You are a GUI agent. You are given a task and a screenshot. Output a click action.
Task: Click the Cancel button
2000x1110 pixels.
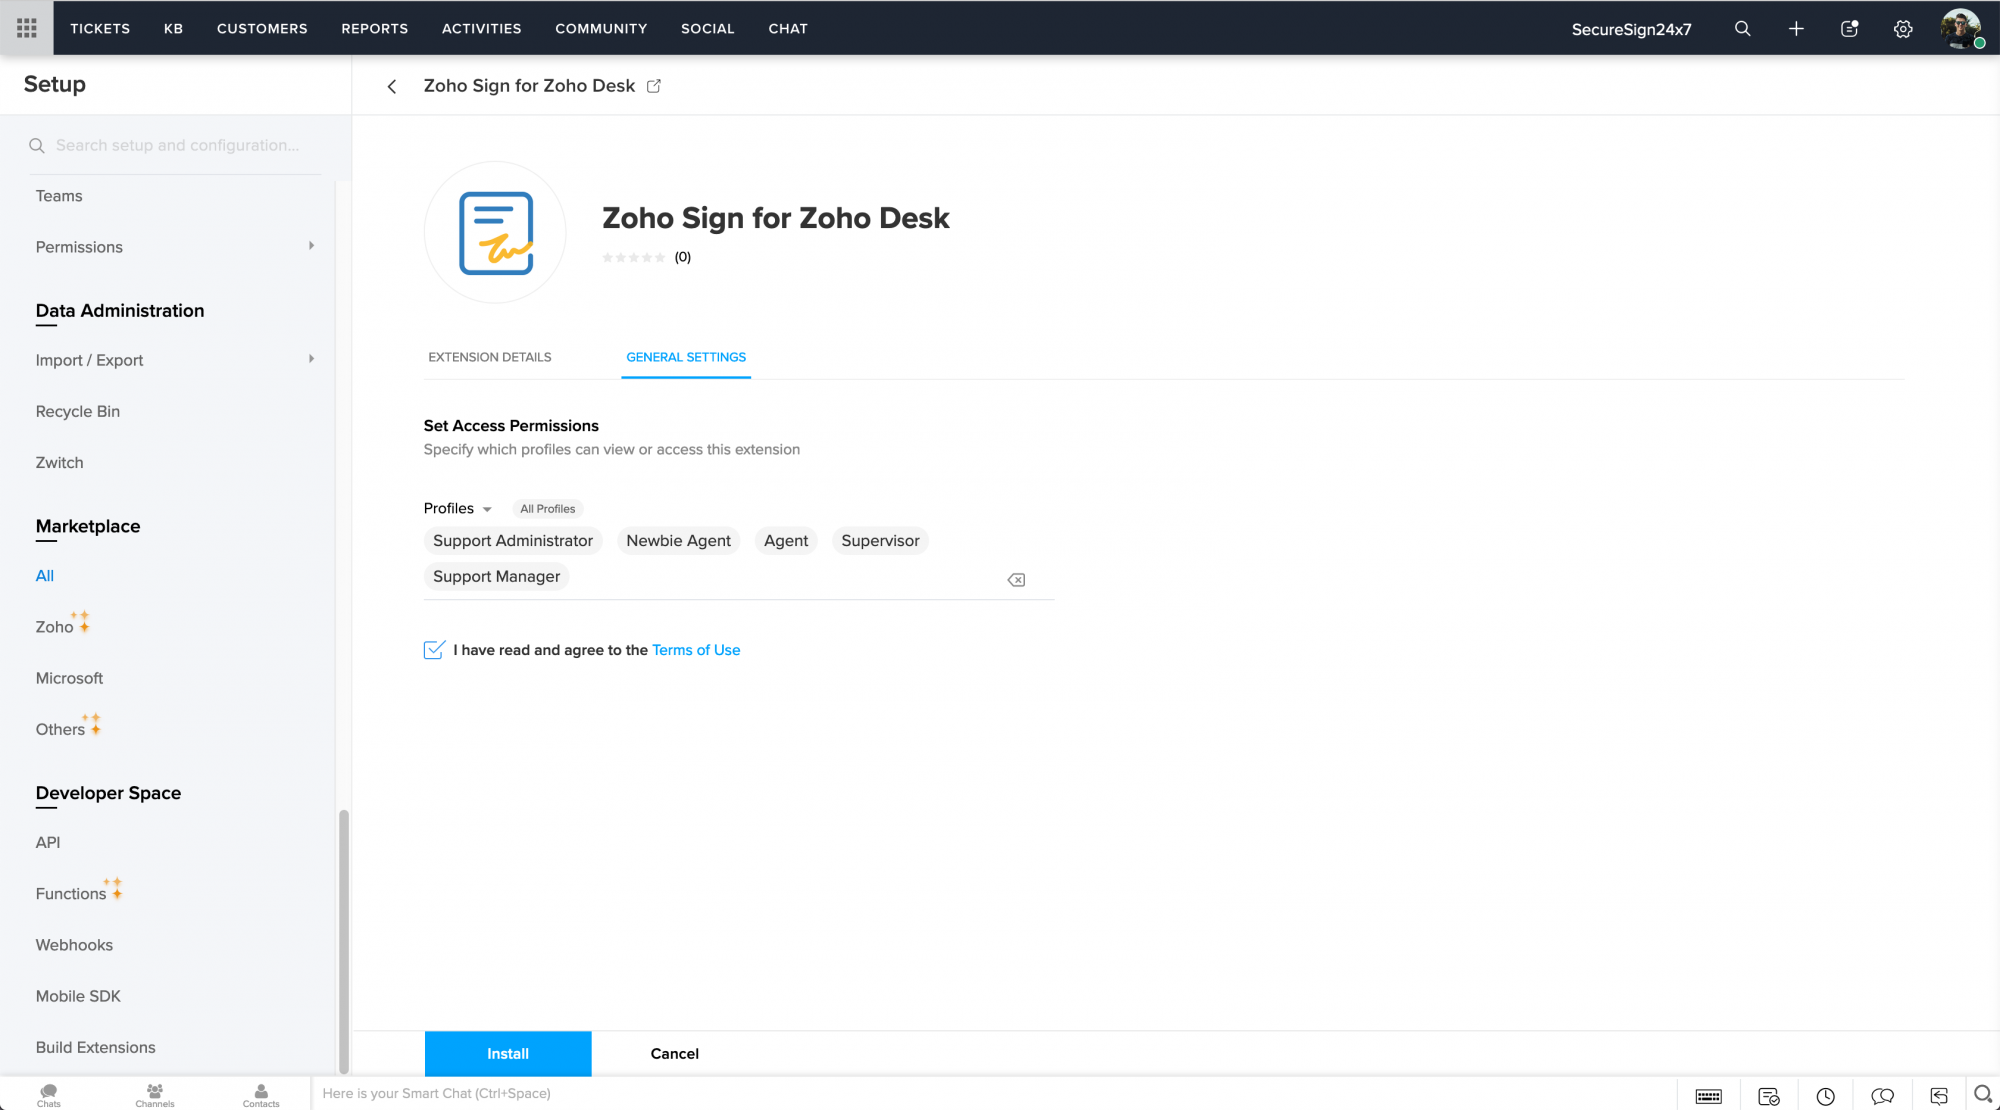coord(674,1053)
